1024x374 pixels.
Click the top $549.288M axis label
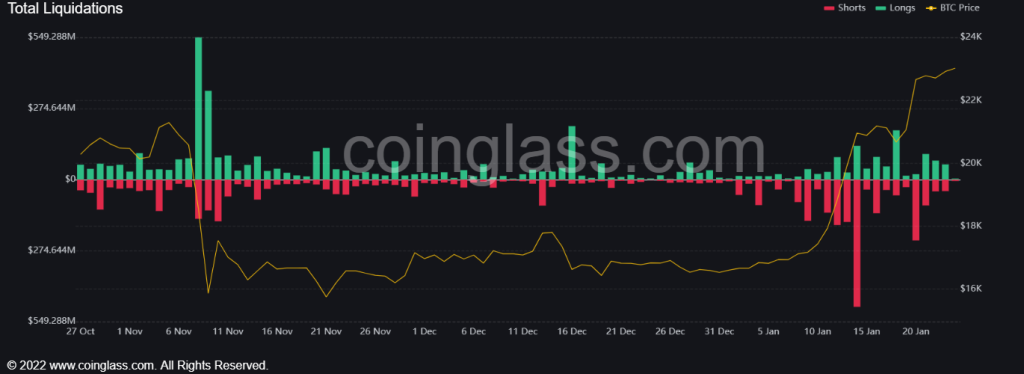pos(51,37)
